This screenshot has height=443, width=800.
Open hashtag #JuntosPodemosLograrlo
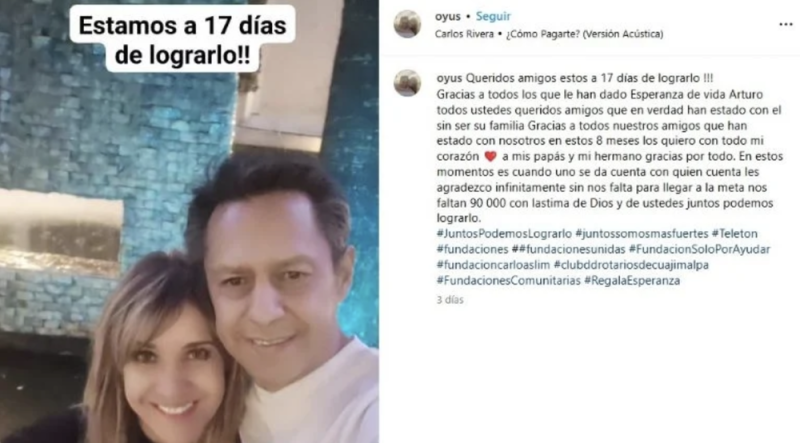504,234
